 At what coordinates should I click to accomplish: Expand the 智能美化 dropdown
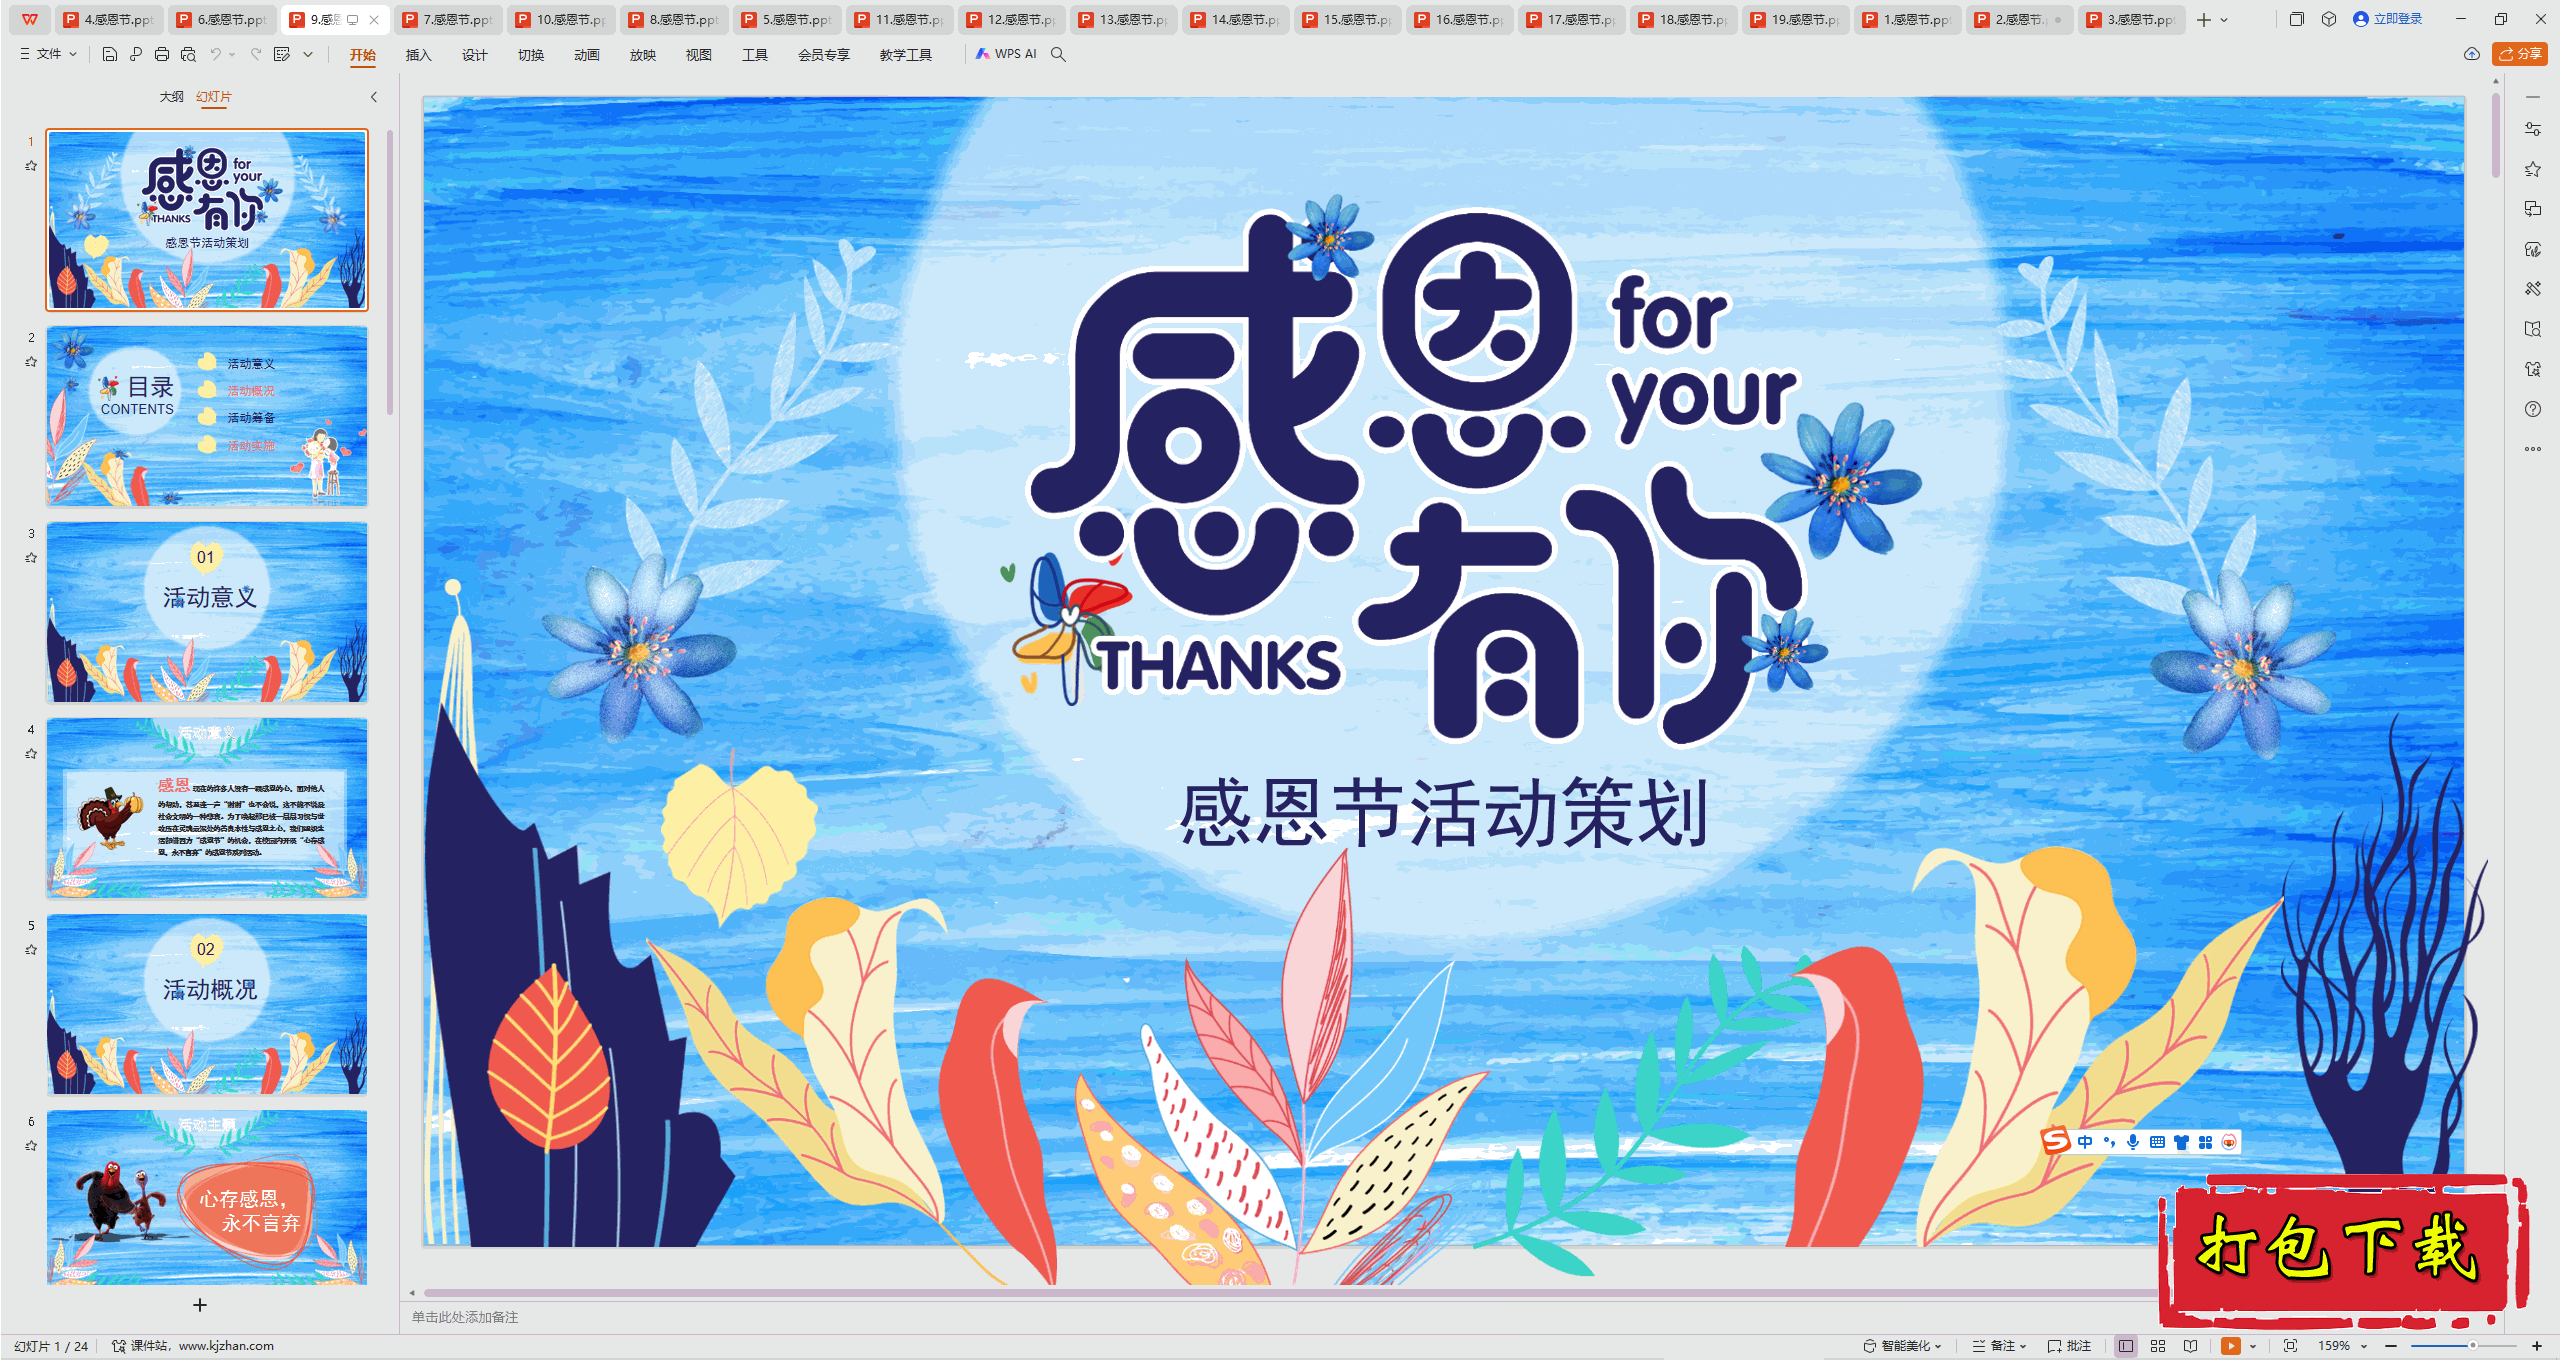1903,1346
